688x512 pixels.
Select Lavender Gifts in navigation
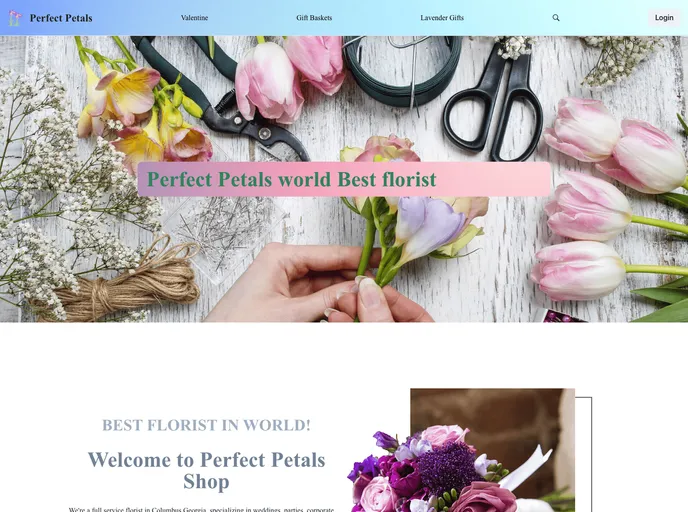coord(442,18)
